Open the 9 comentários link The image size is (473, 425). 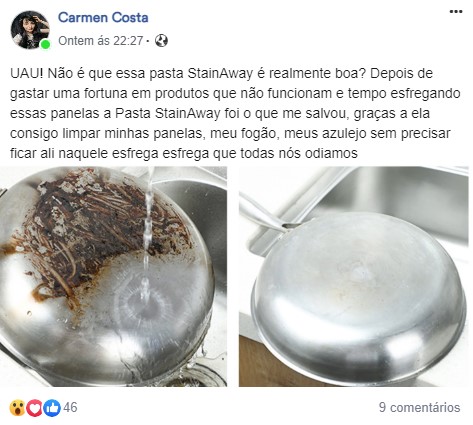419,407
